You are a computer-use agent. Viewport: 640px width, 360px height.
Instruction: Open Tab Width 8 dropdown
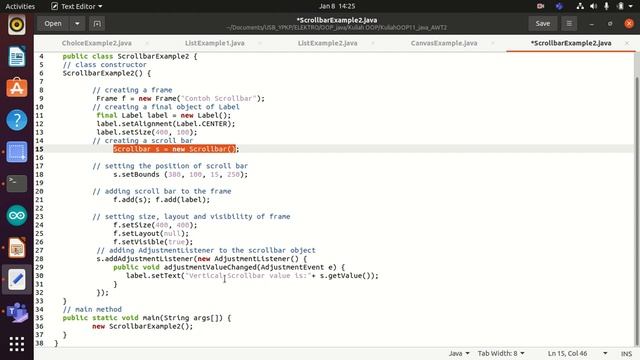(x=501, y=353)
